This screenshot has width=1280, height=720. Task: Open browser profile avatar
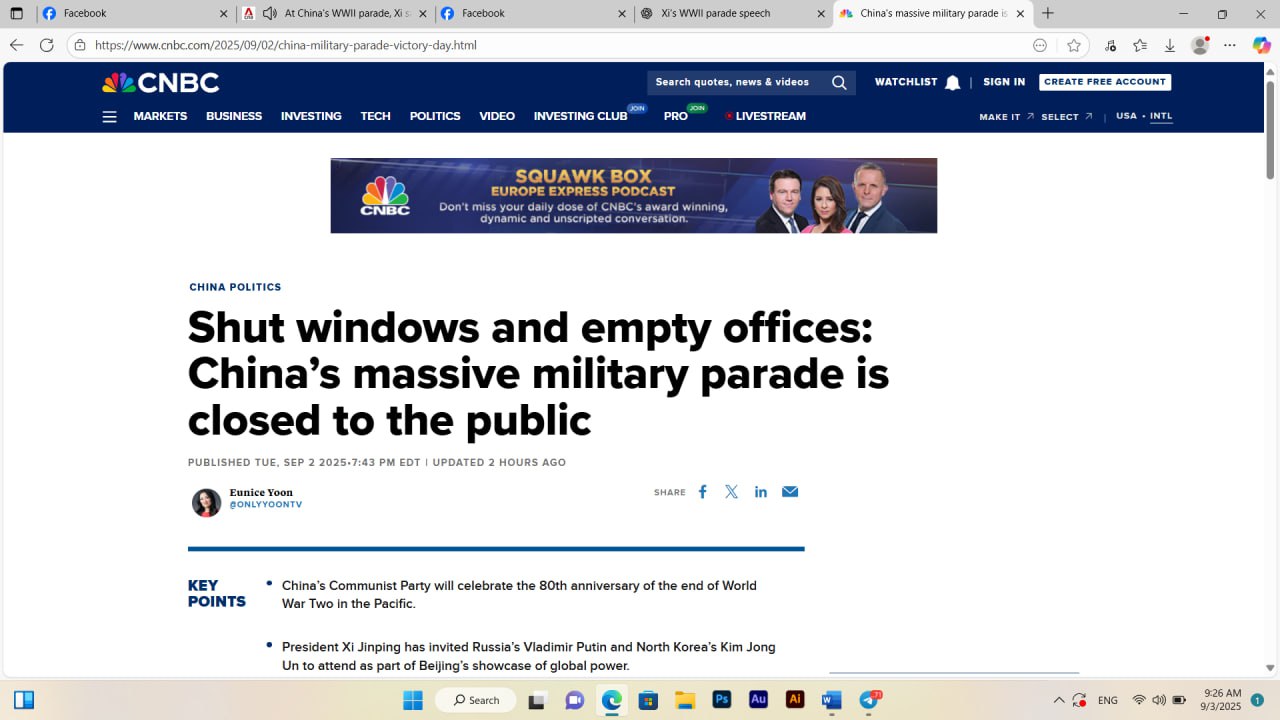[x=1200, y=45]
